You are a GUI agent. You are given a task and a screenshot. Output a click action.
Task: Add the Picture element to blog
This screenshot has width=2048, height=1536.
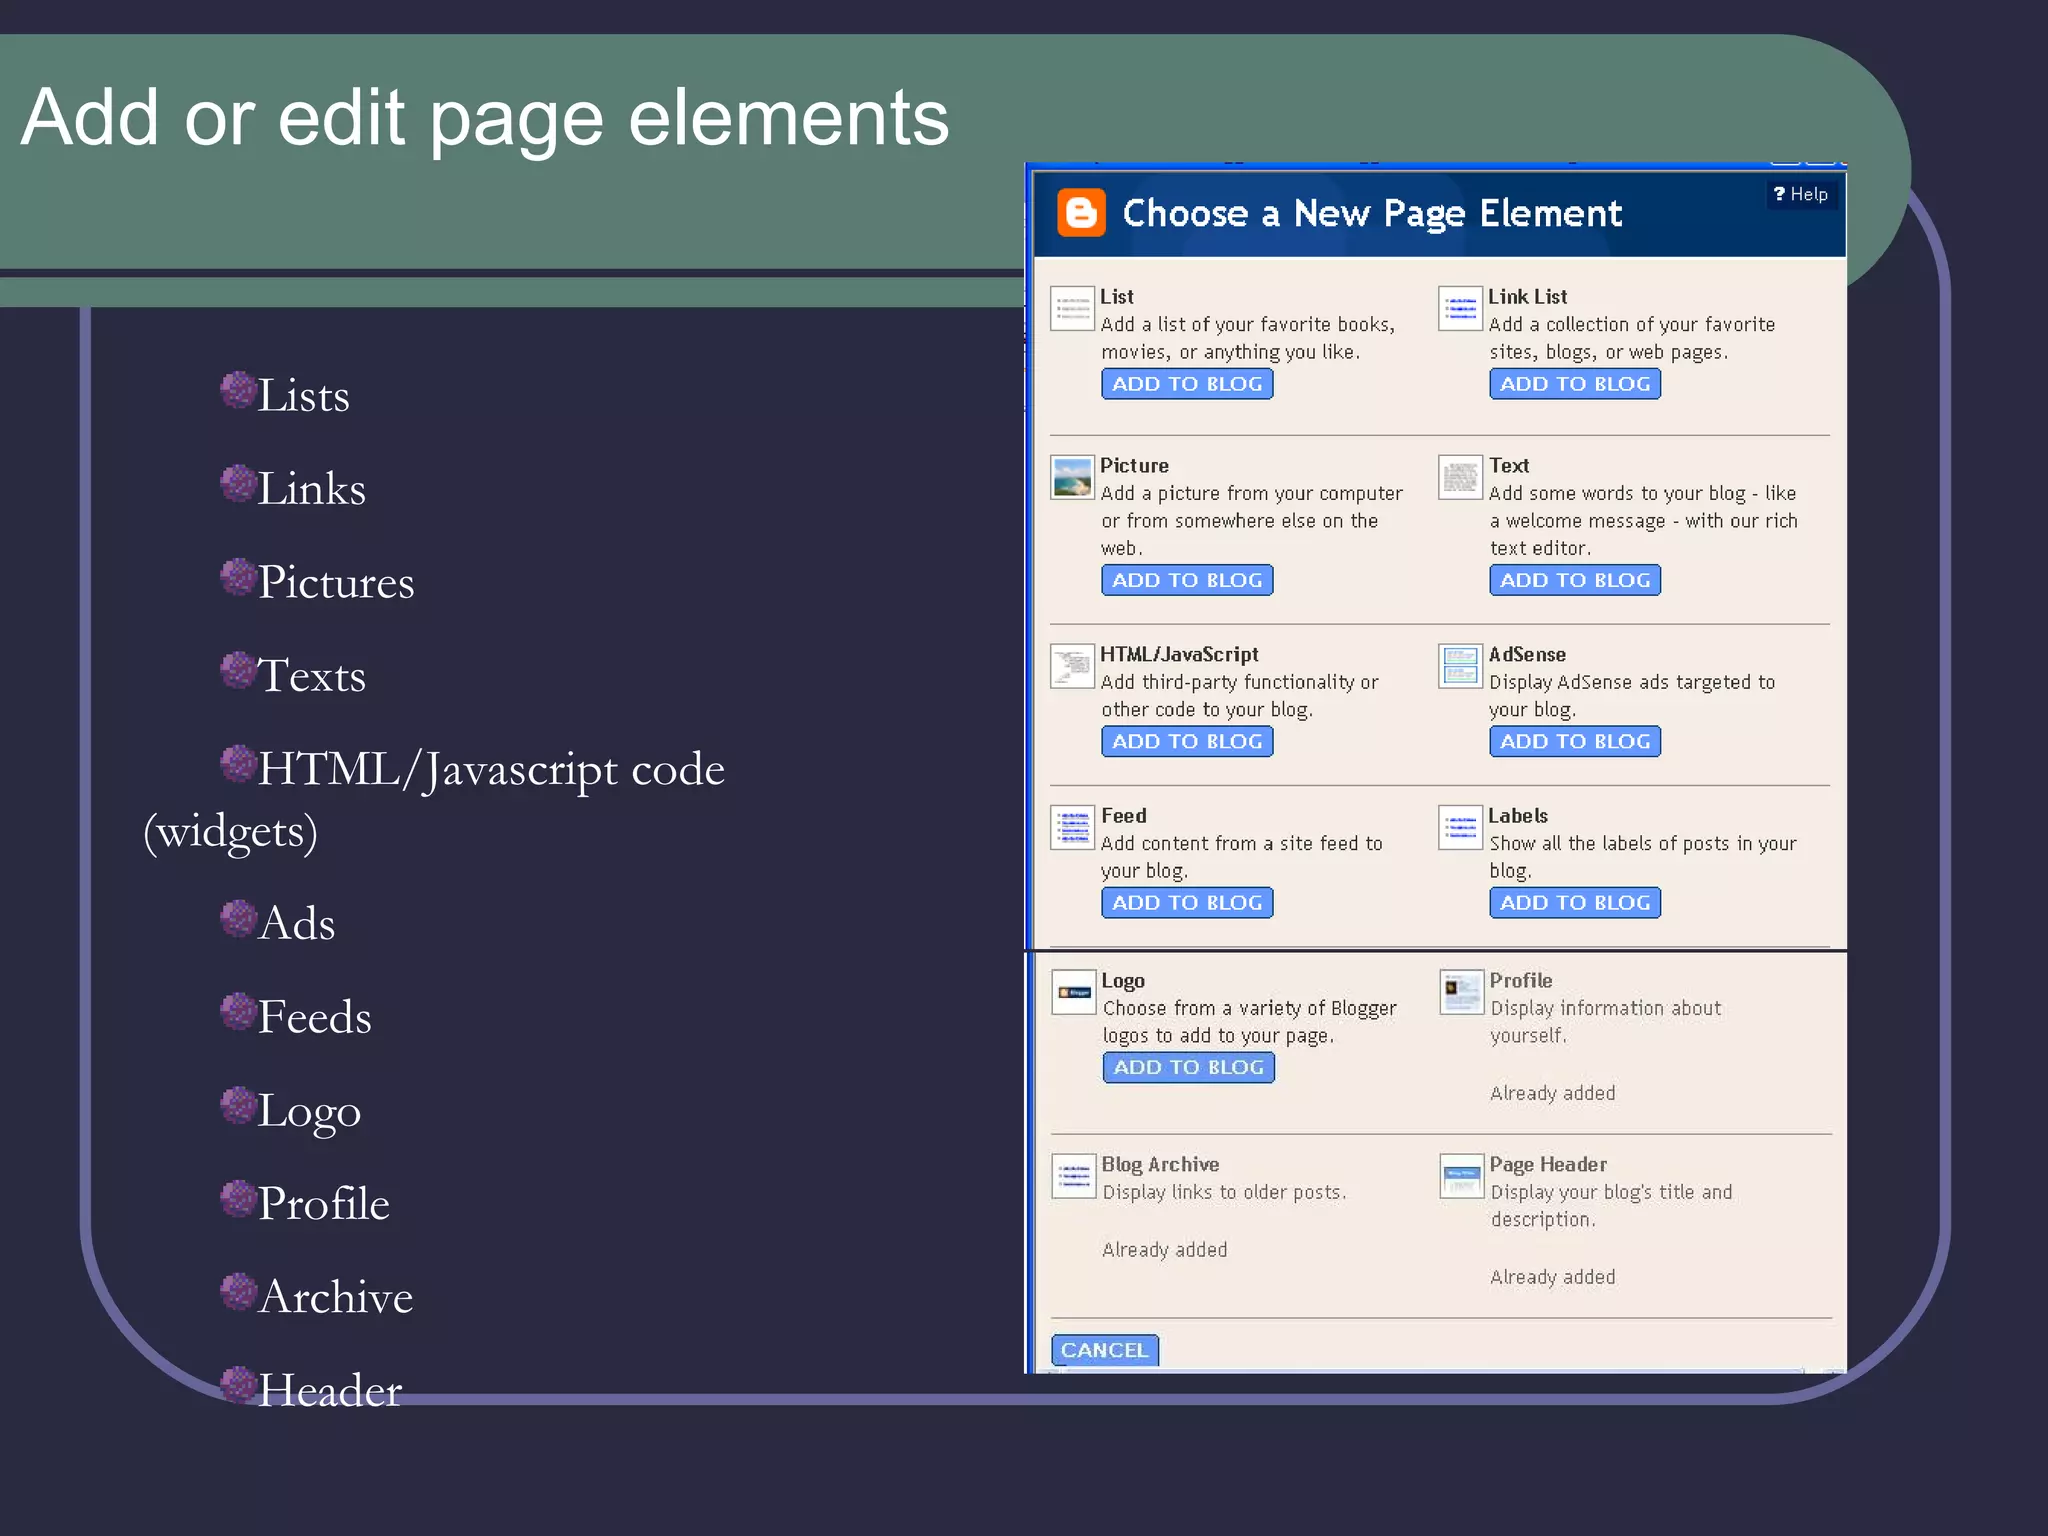[1187, 580]
